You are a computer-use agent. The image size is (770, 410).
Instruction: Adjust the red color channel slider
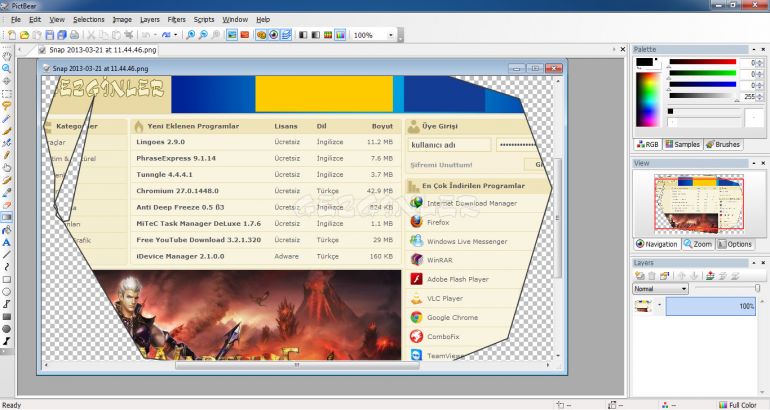pos(702,62)
